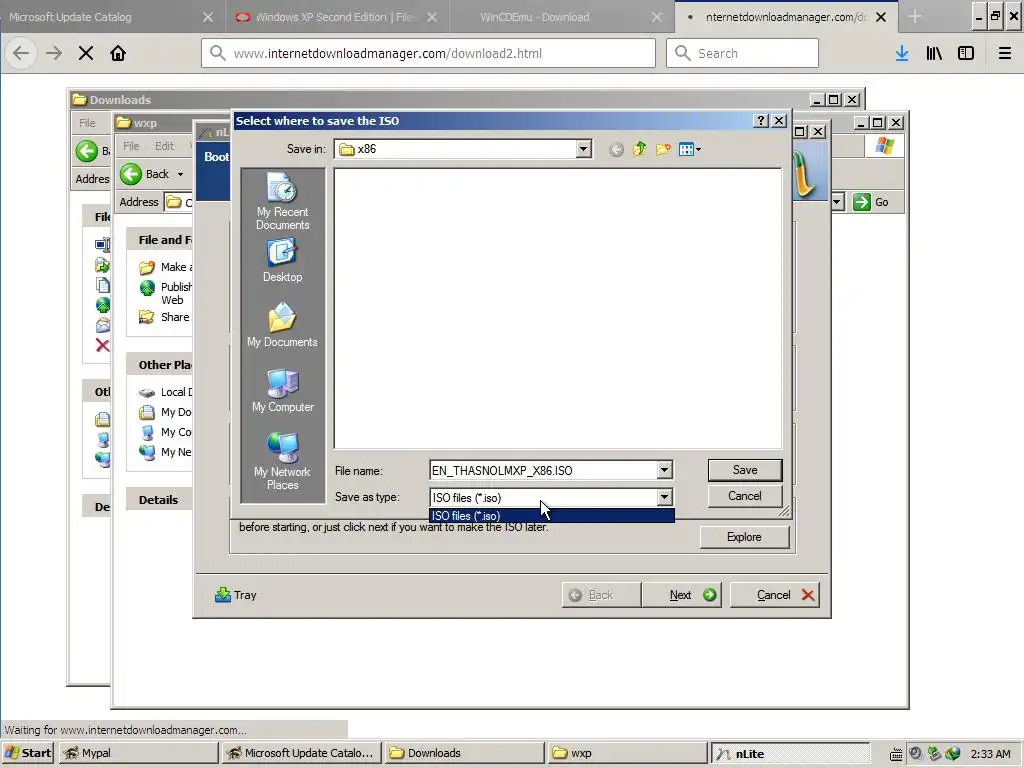Click the disabled Back button in nLite
1024x768 pixels.
click(600, 595)
